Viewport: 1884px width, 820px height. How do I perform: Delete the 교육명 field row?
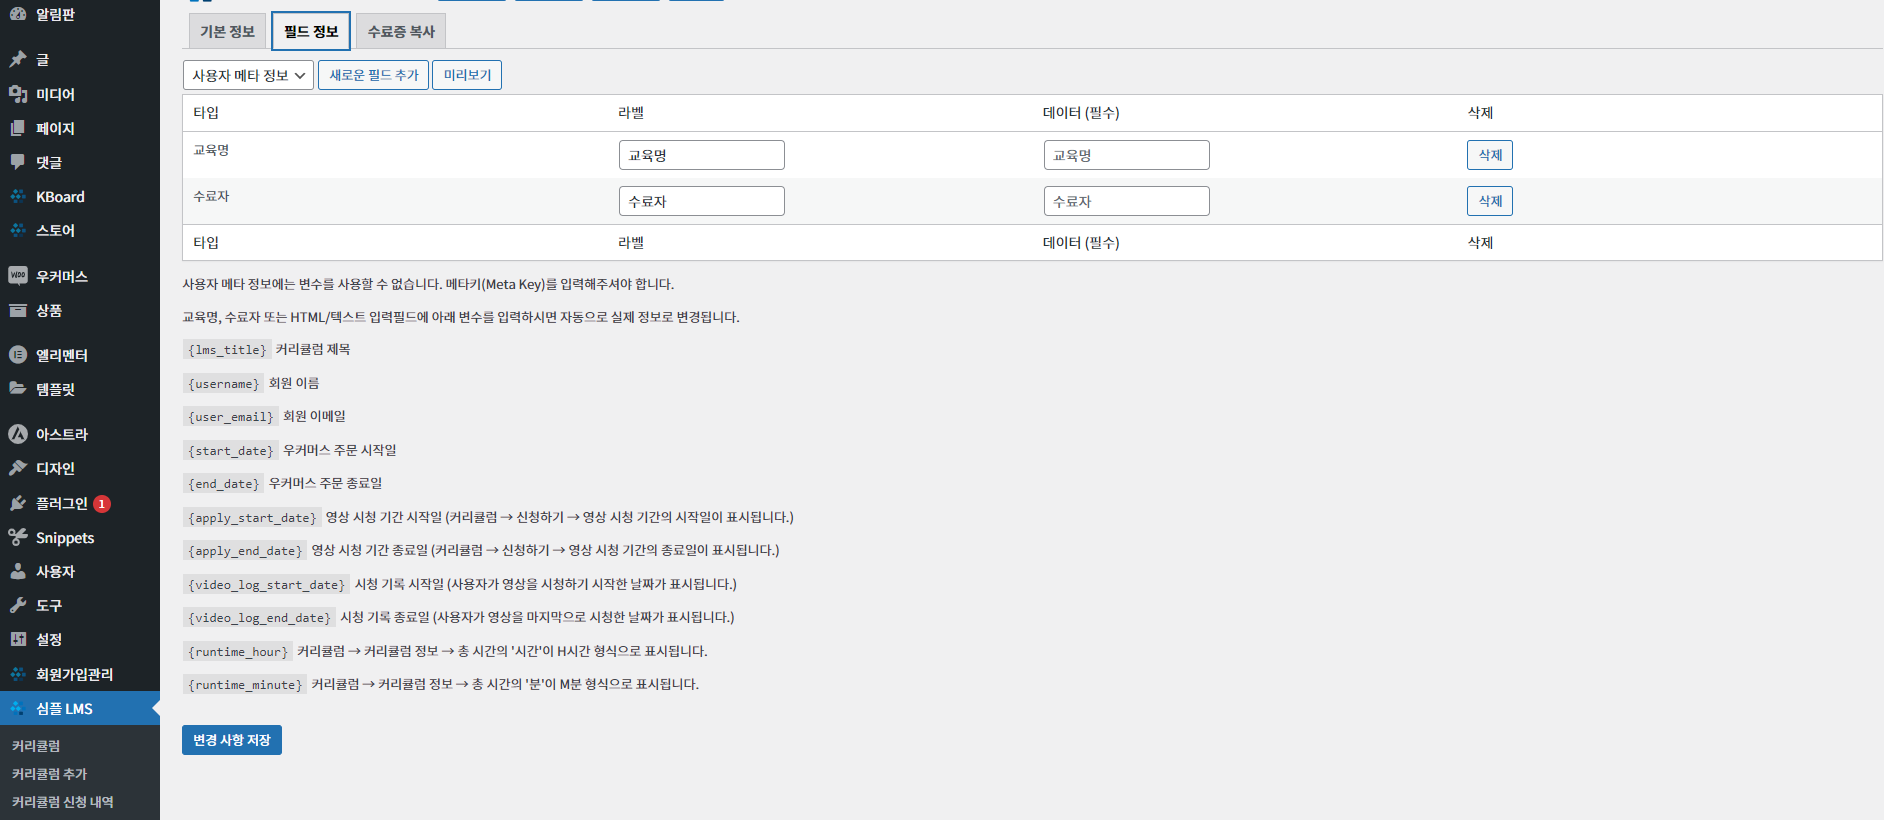click(x=1490, y=155)
